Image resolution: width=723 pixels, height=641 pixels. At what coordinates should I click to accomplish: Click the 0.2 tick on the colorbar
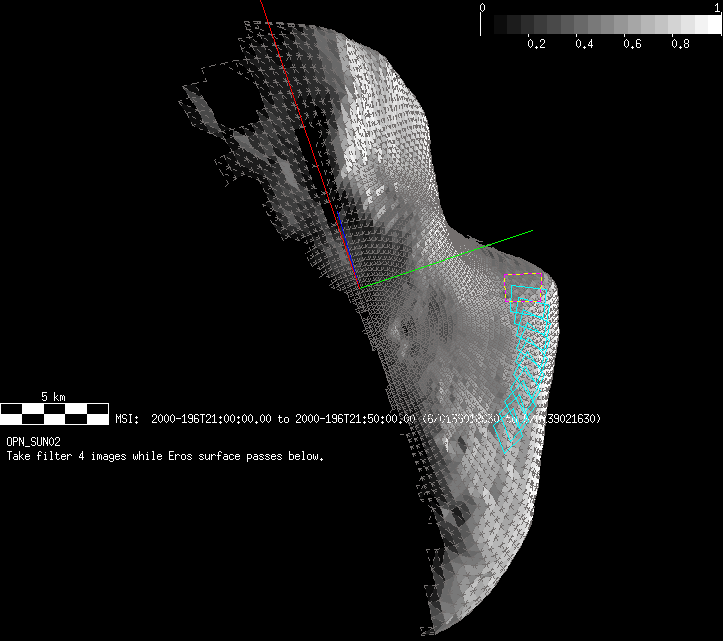pos(536,45)
